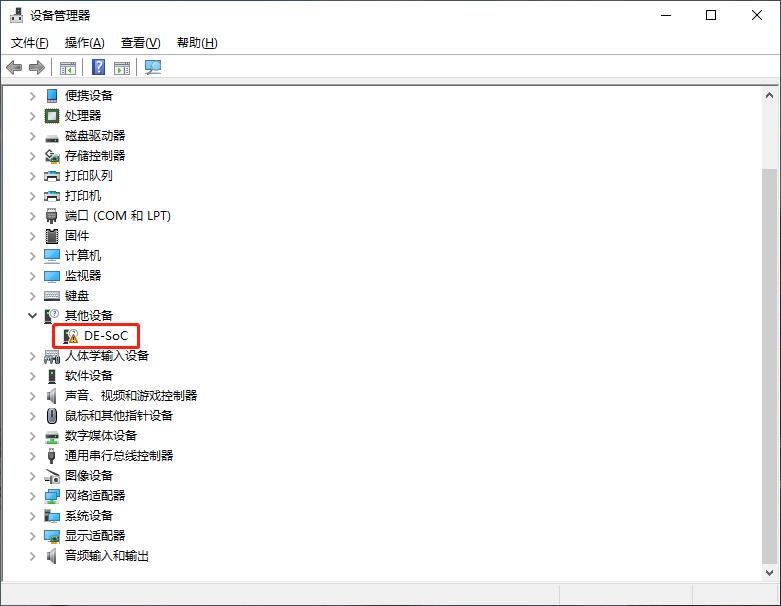
Task: Click the 鼠标和其他指针设备 mouse icon
Action: tap(52, 416)
